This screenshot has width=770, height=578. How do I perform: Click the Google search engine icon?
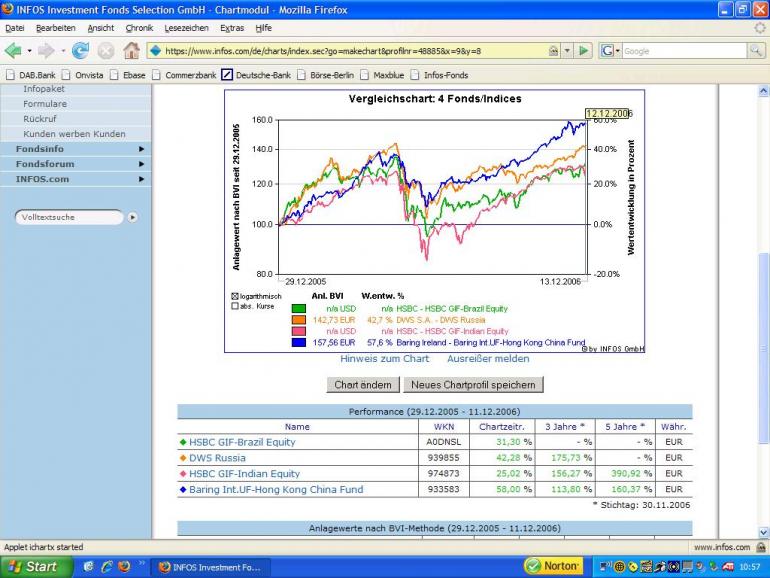[x=607, y=51]
